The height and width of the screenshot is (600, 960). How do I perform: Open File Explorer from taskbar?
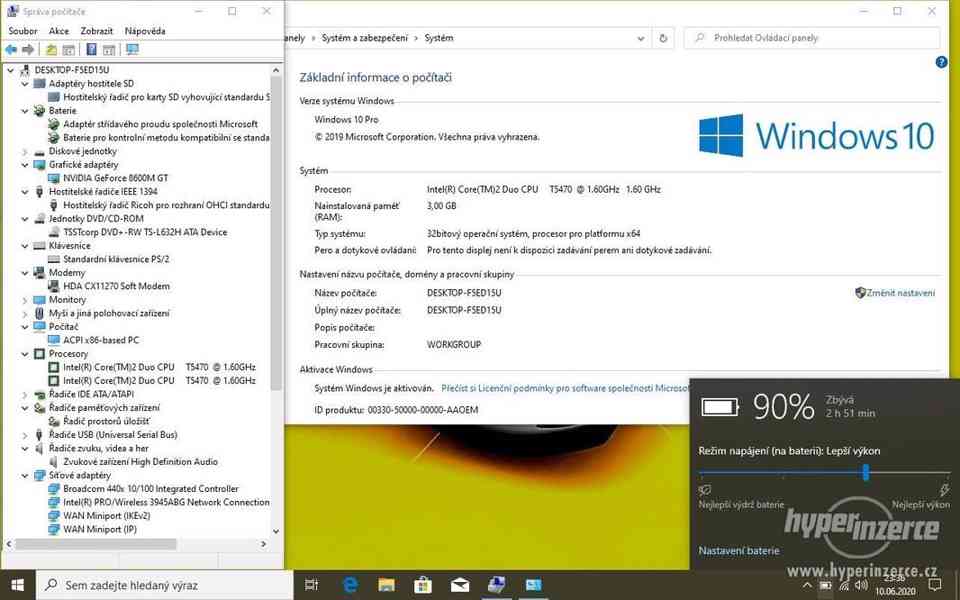386,585
